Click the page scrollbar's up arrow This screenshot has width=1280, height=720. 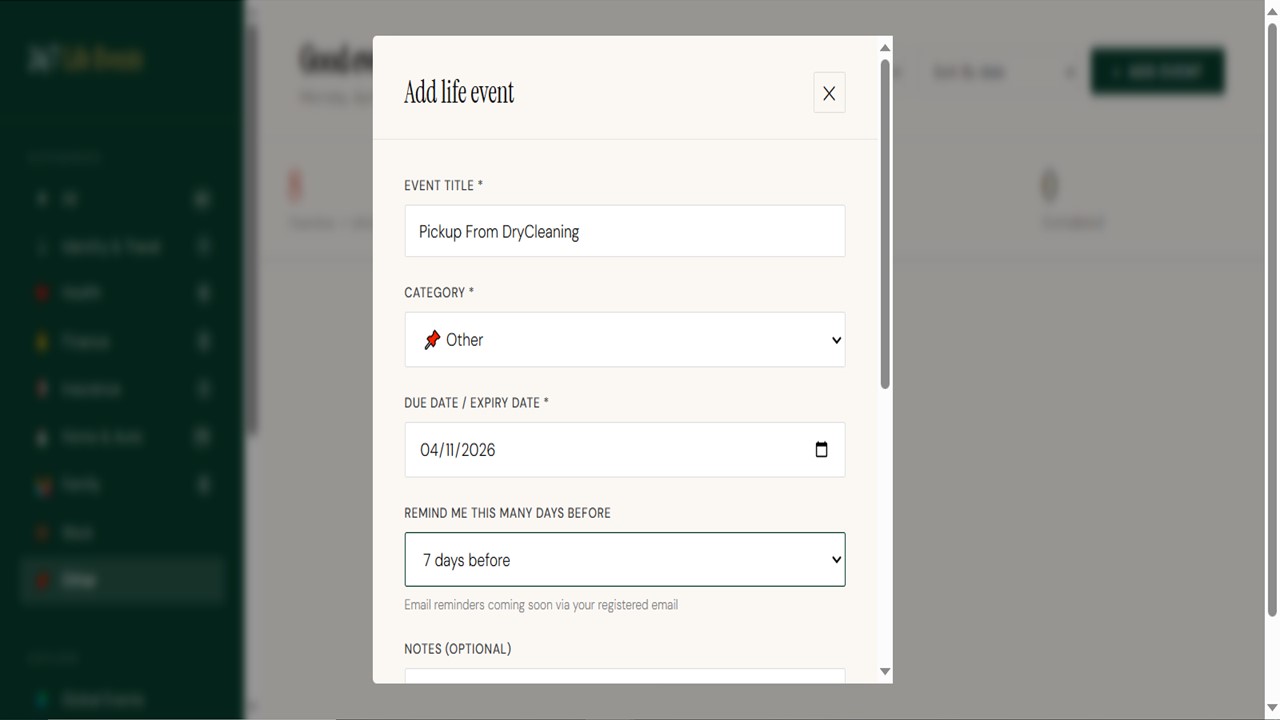(1272, 9)
